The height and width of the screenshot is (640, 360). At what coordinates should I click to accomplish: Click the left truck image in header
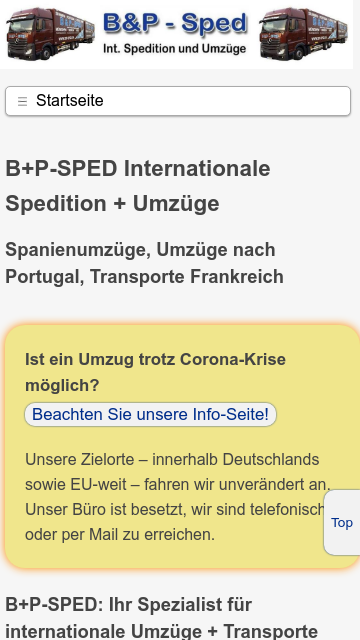[50, 34]
